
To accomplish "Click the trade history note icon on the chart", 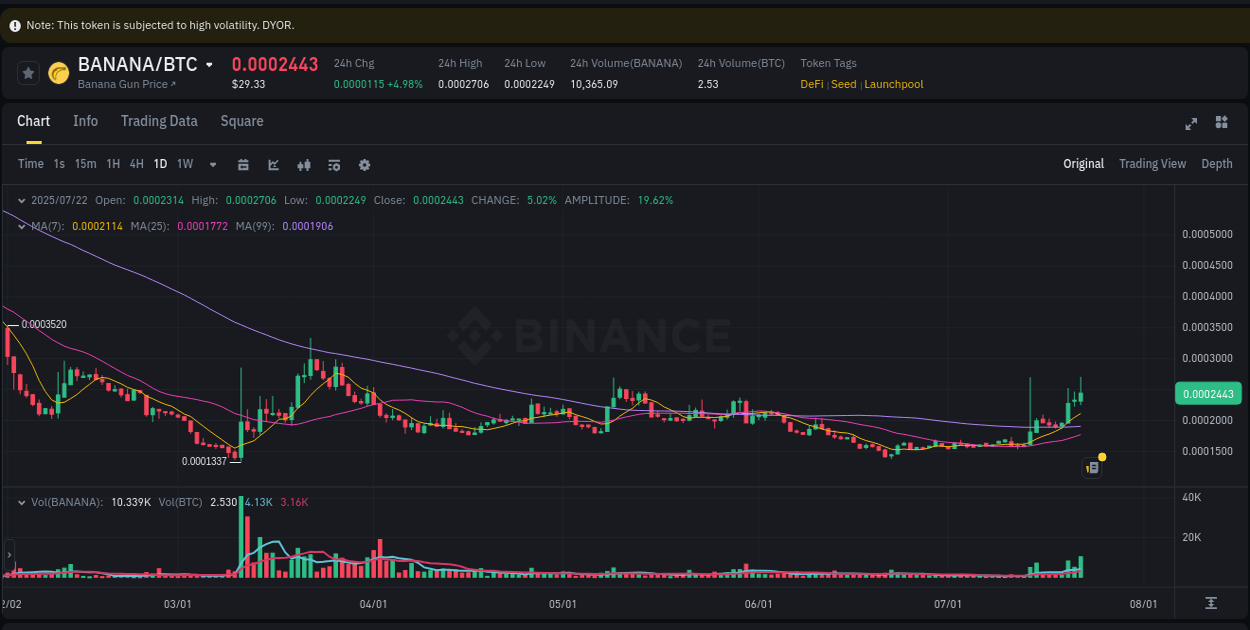I will (x=1091, y=467).
